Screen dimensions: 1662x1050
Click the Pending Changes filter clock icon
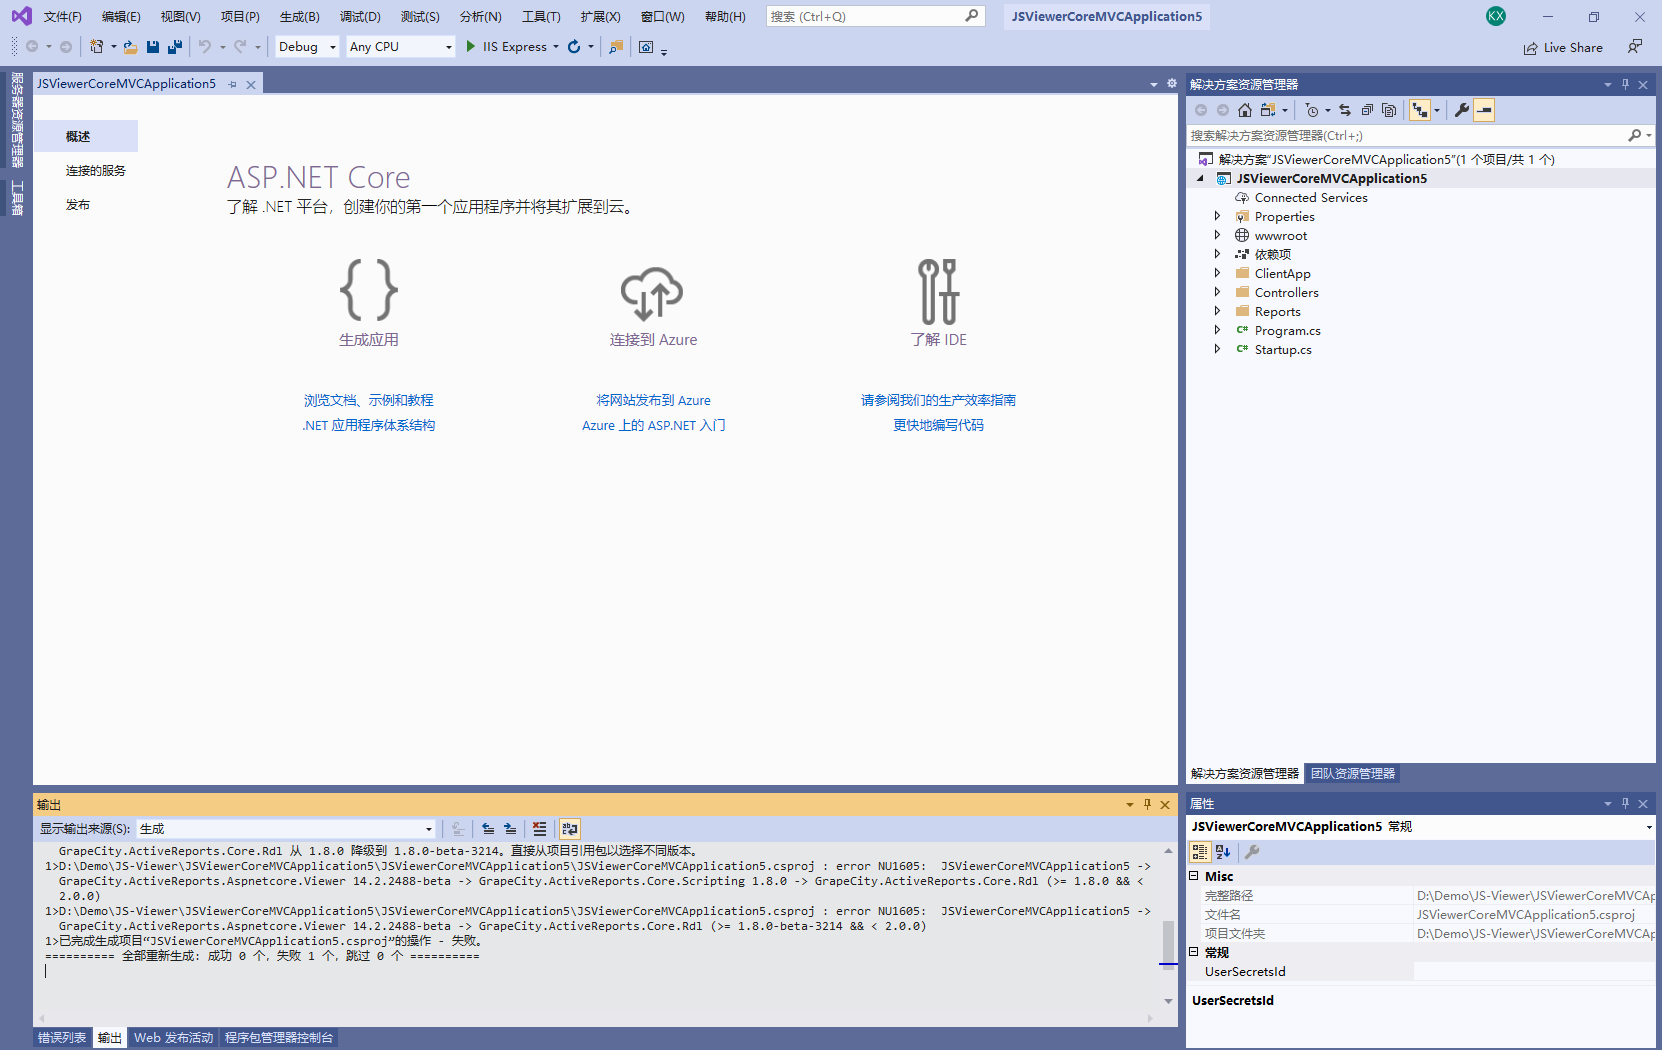click(1312, 110)
